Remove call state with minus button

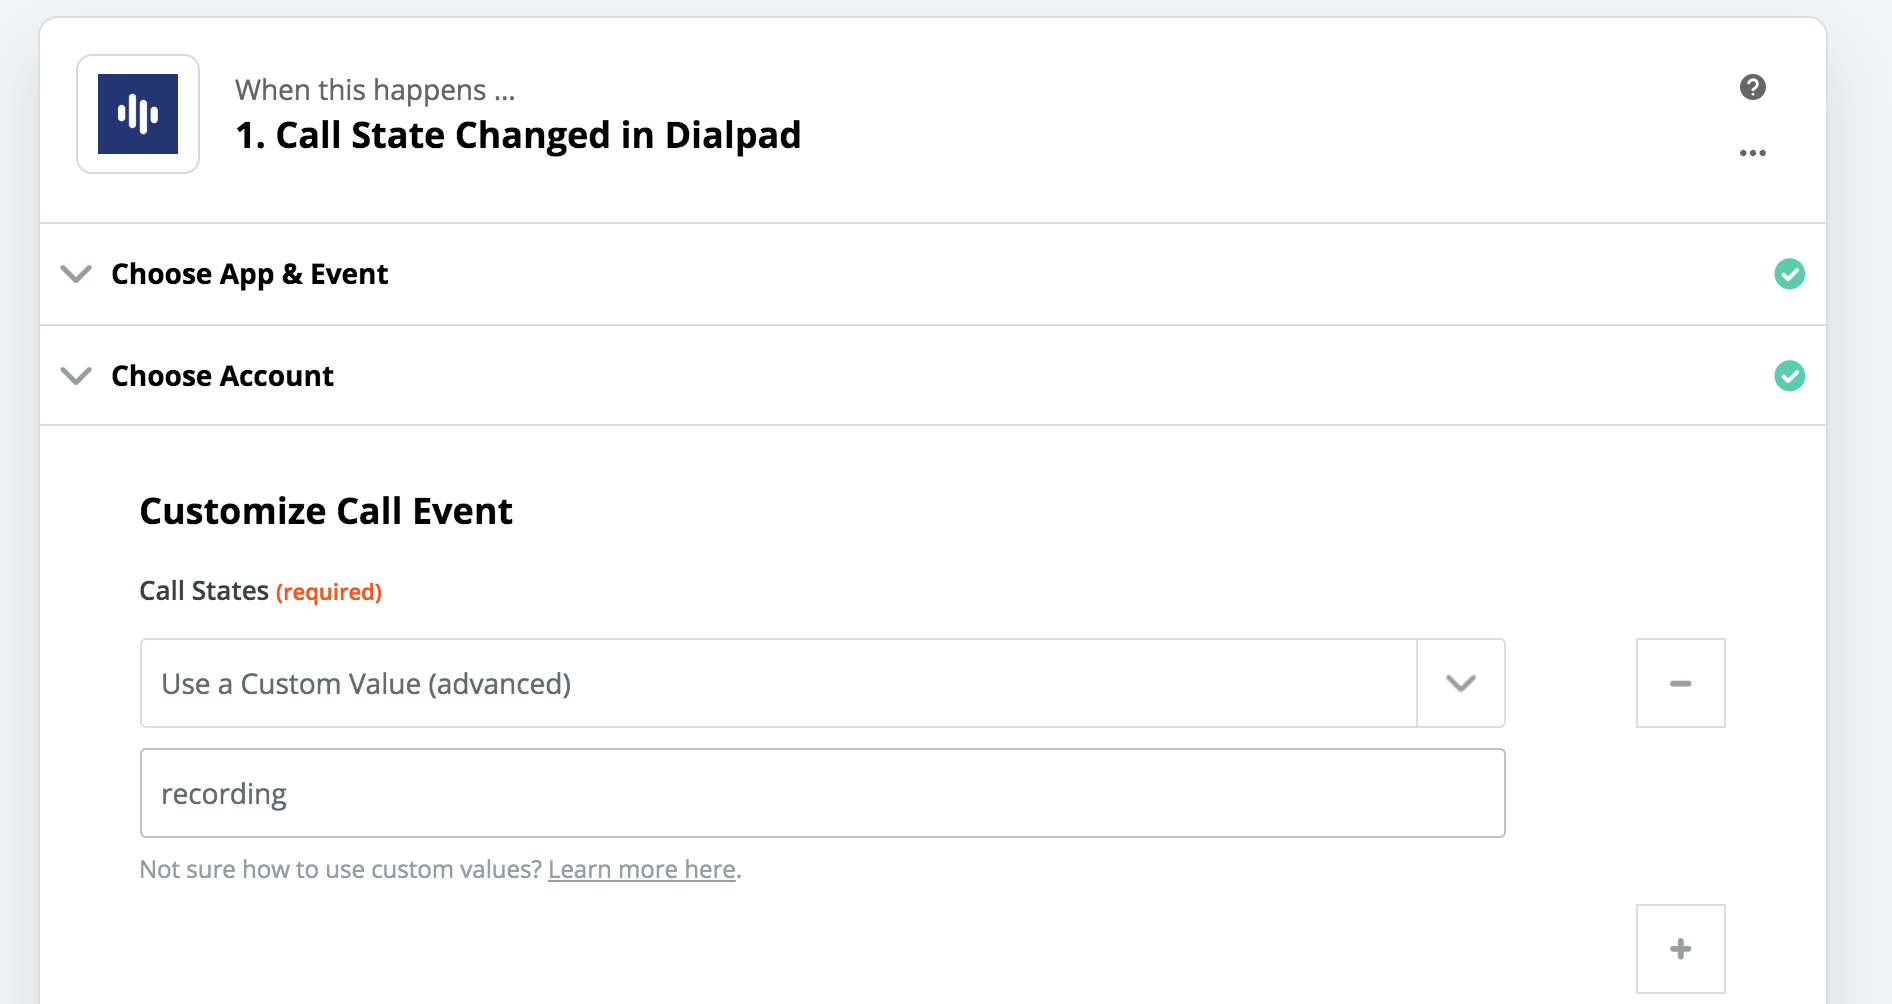(1680, 683)
